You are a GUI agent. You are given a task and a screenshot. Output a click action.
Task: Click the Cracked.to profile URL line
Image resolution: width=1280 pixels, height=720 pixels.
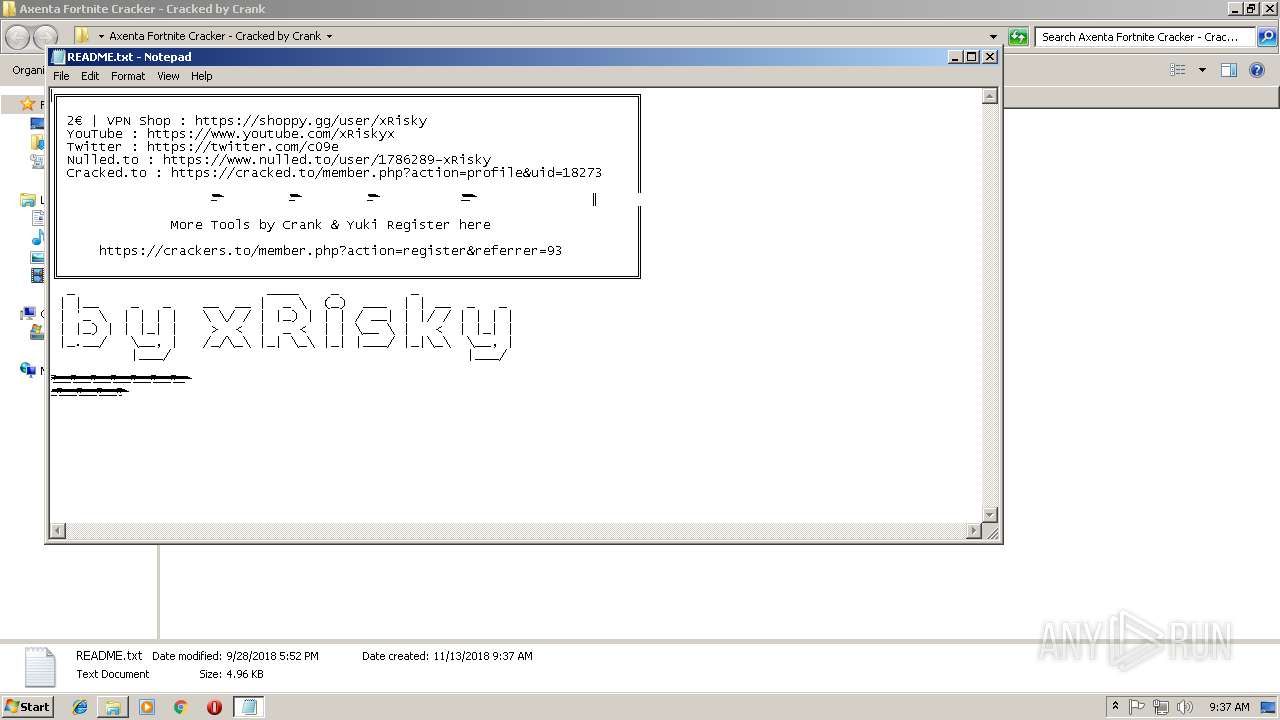(x=334, y=173)
